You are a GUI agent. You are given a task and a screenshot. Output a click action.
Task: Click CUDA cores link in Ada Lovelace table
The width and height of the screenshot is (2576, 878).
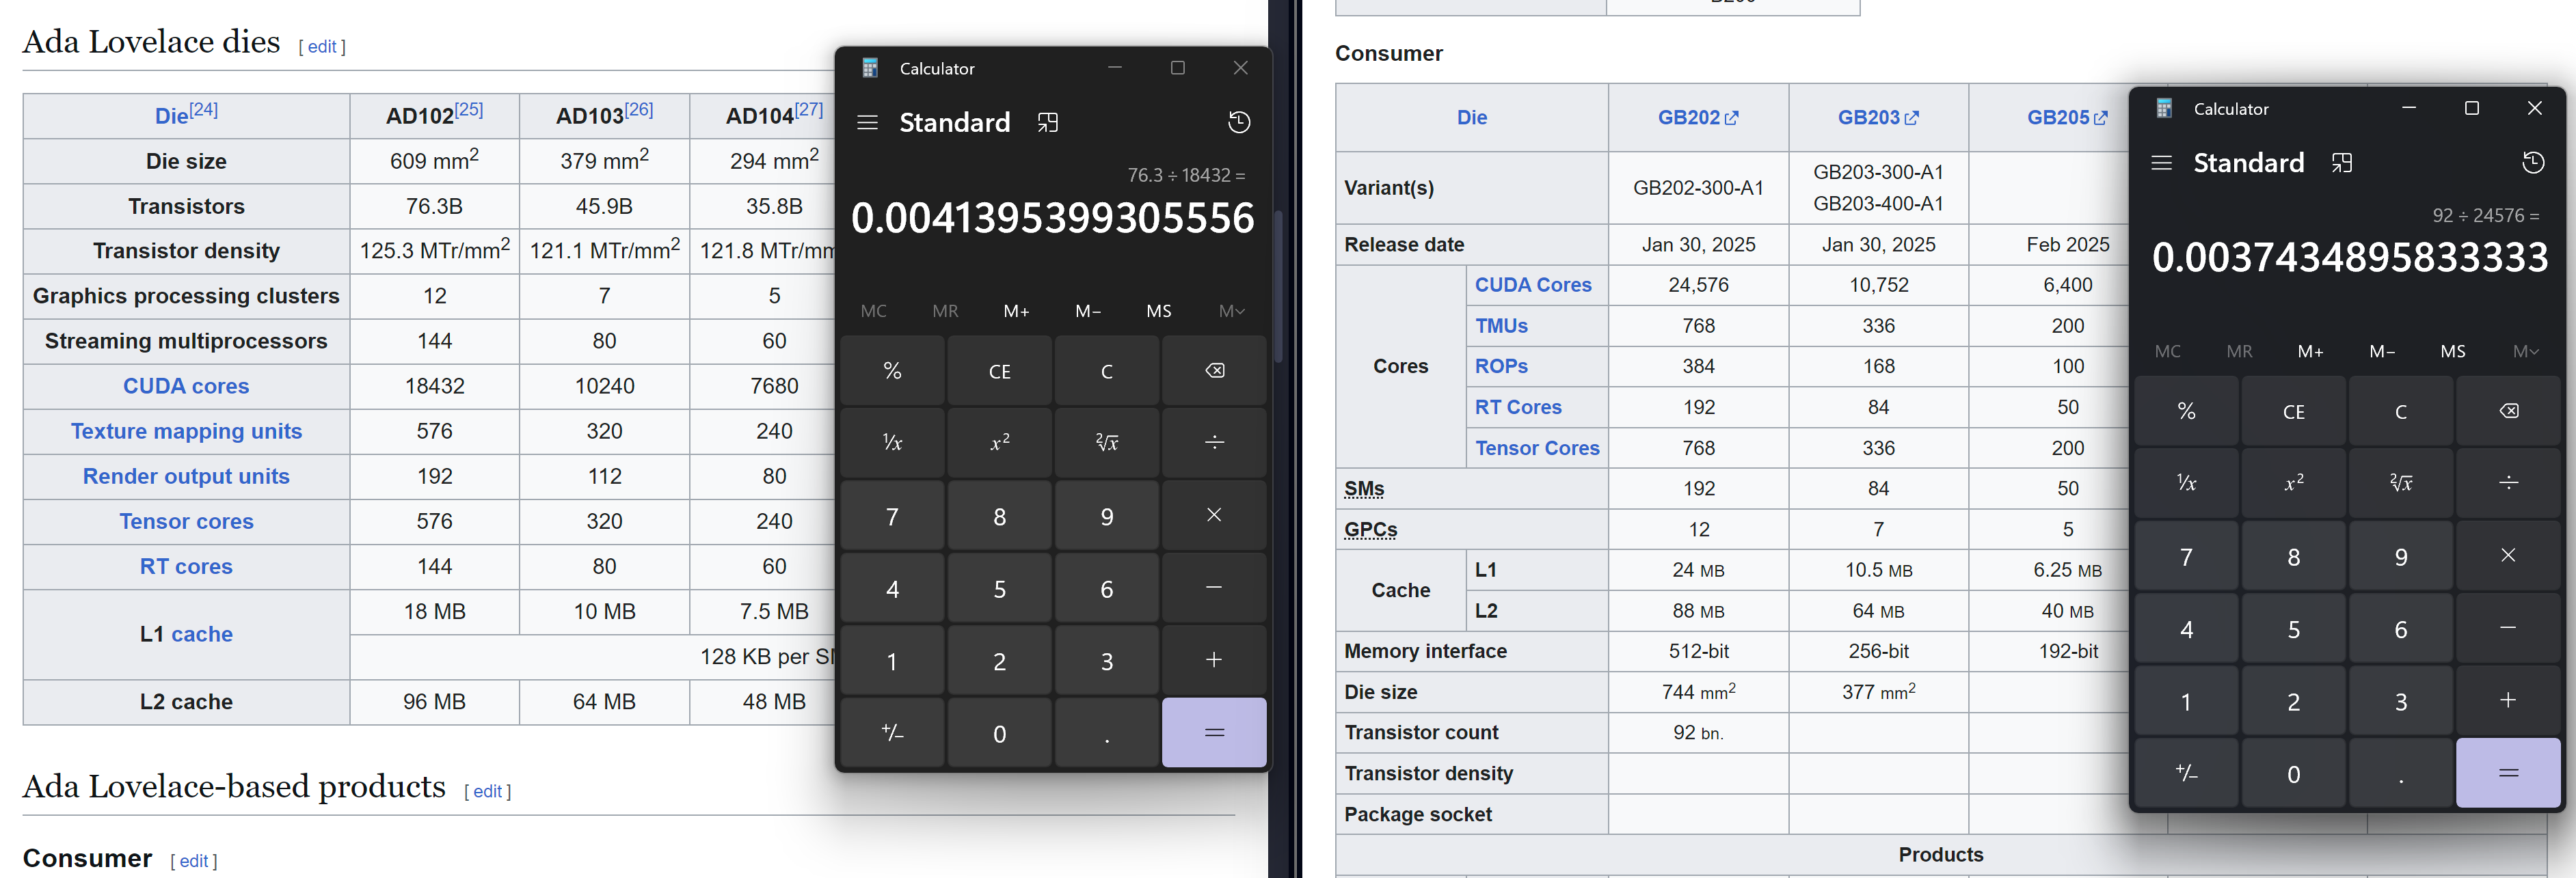coord(186,386)
